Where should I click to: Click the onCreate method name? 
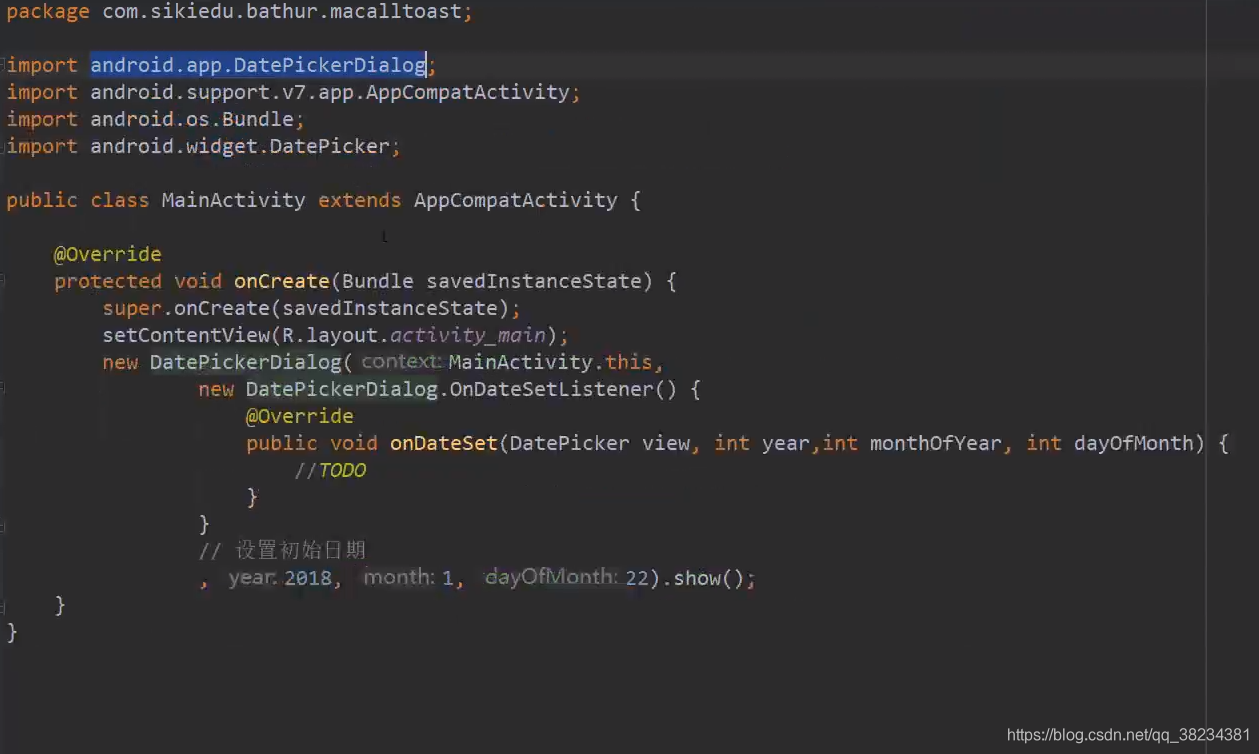point(281,281)
